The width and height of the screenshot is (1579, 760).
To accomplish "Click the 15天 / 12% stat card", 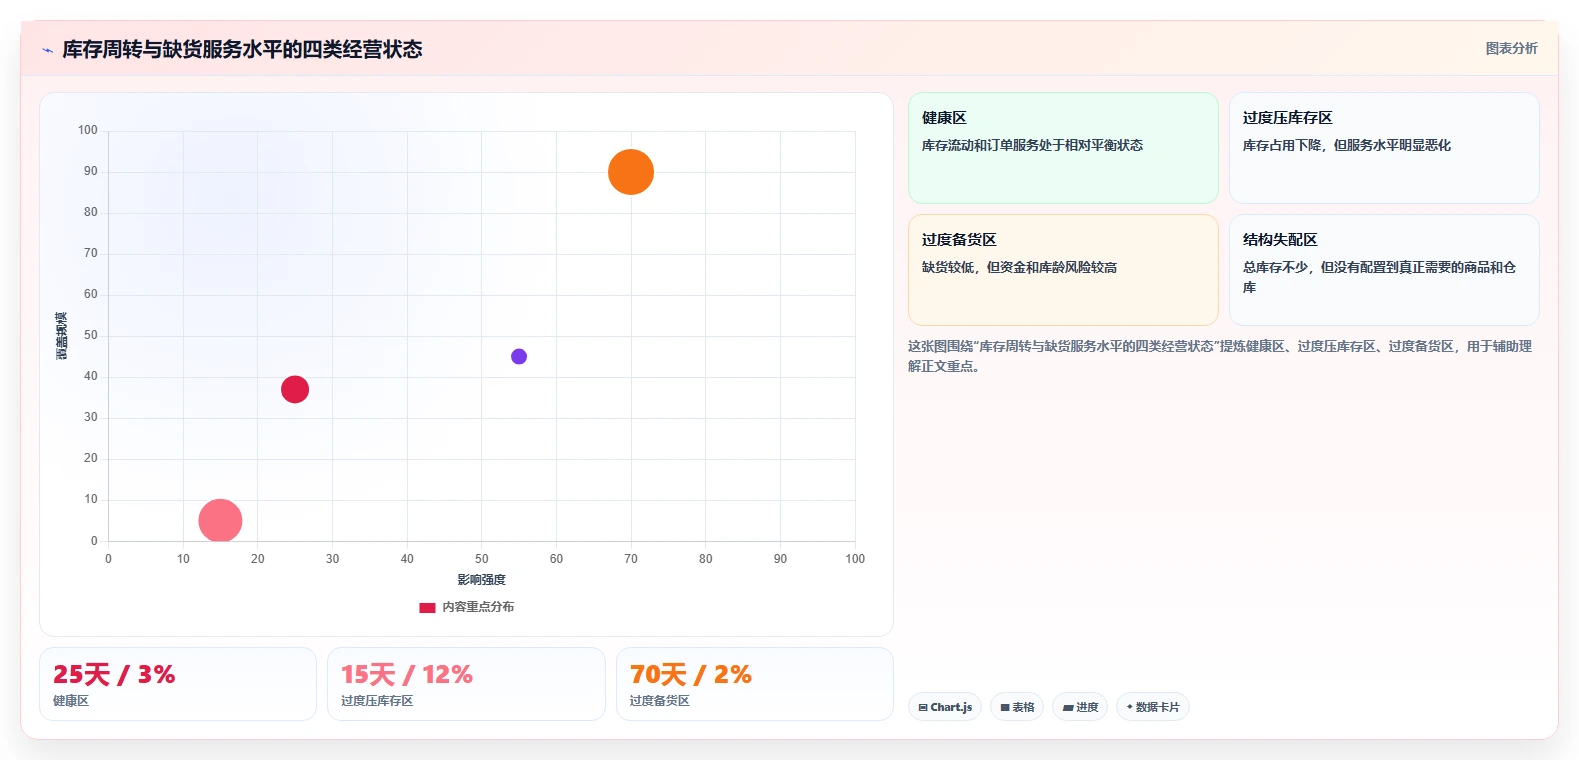I will [x=466, y=684].
